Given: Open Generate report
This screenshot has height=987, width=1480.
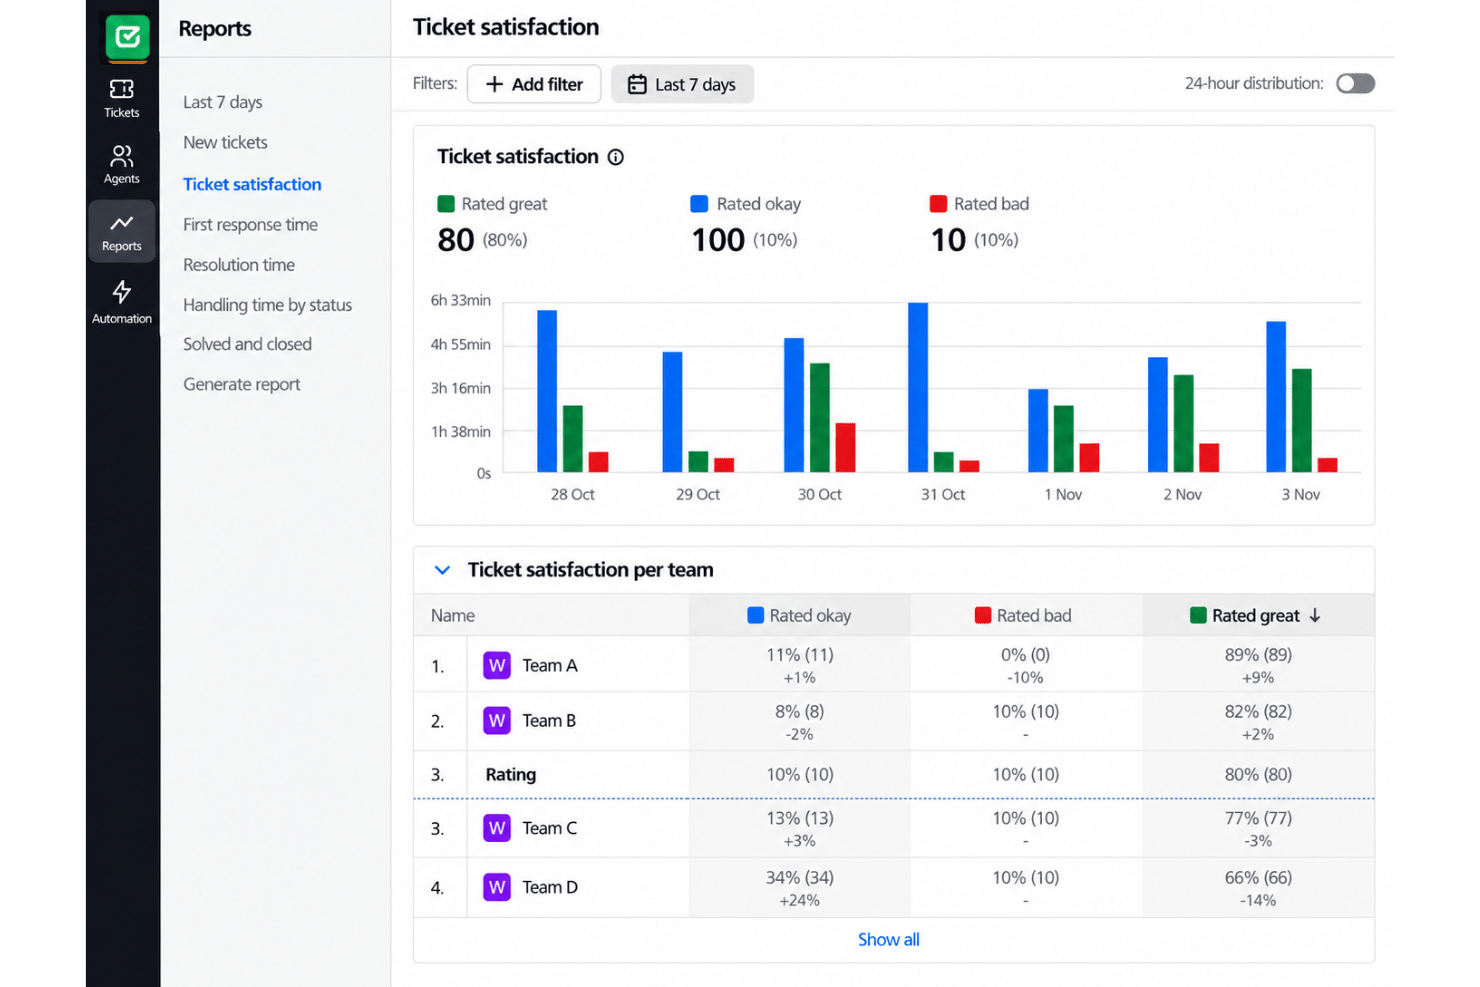Looking at the screenshot, I should pyautogui.click(x=241, y=384).
